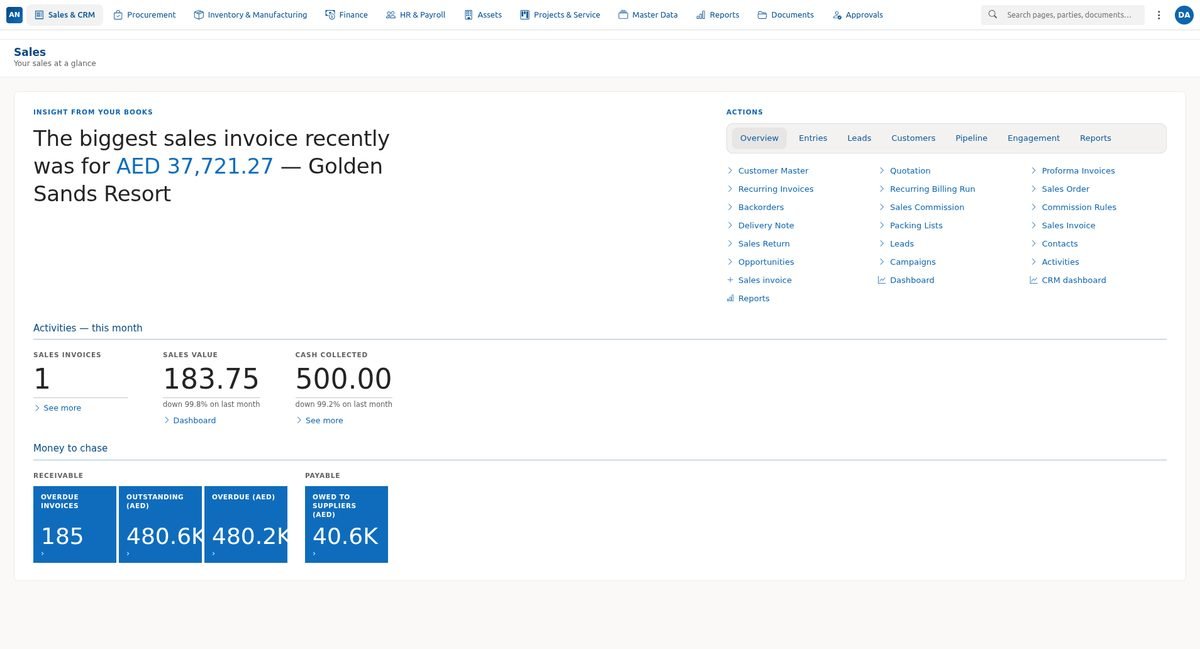The image size is (1200, 649).
Task: Open the Sales Return link
Action: [x=764, y=244]
